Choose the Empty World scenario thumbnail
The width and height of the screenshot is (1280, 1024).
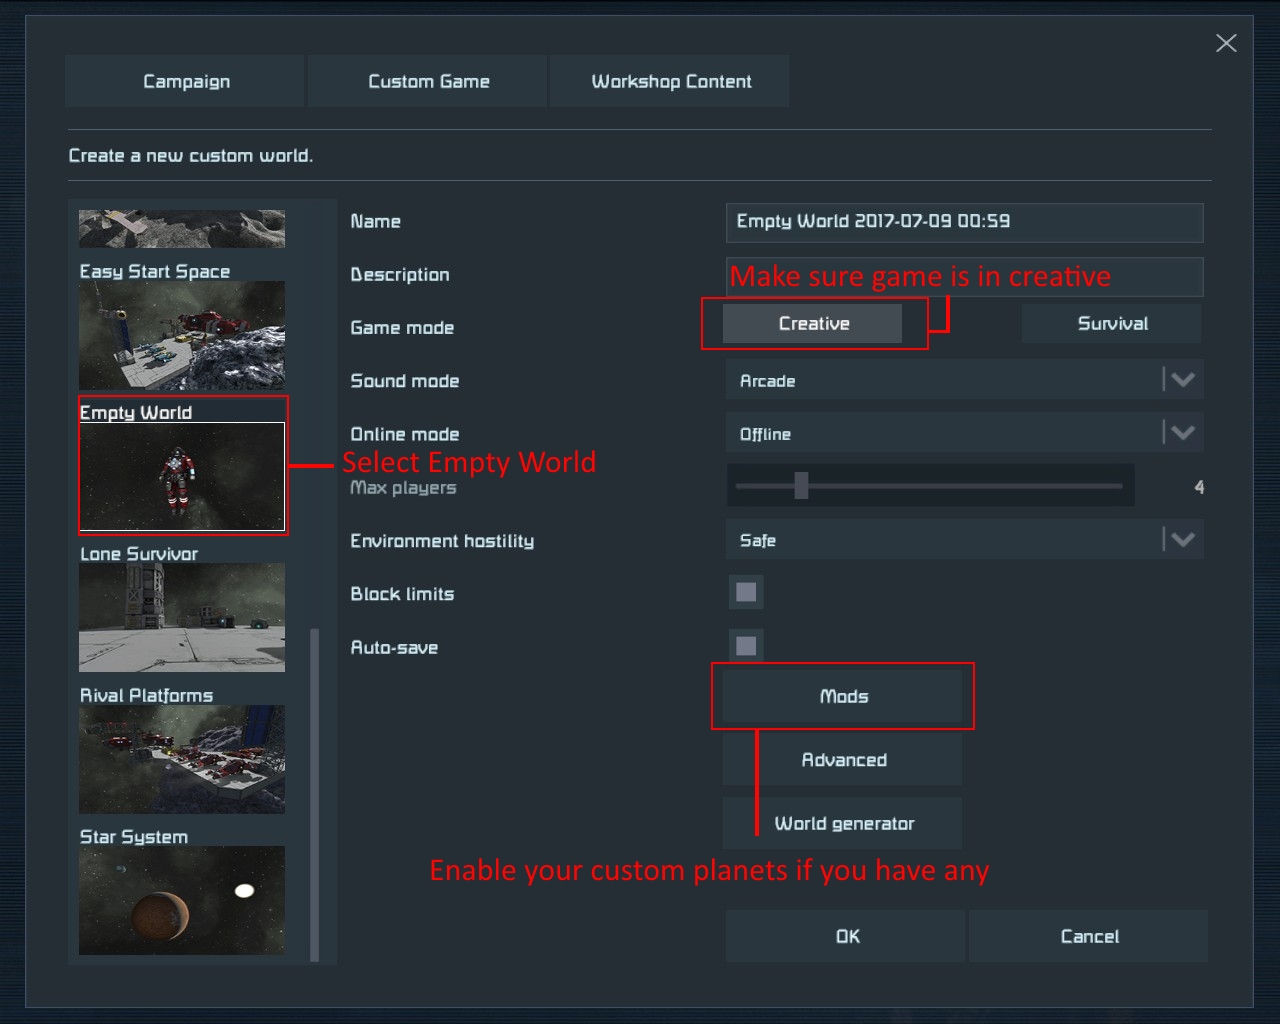click(182, 476)
